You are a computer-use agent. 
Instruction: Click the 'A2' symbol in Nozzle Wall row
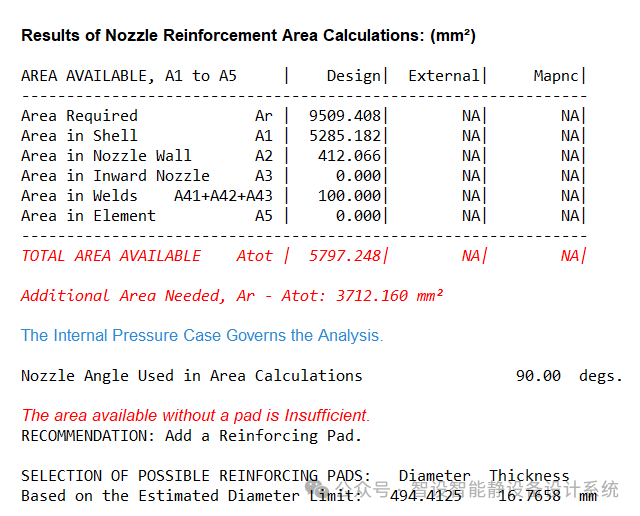(x=264, y=156)
